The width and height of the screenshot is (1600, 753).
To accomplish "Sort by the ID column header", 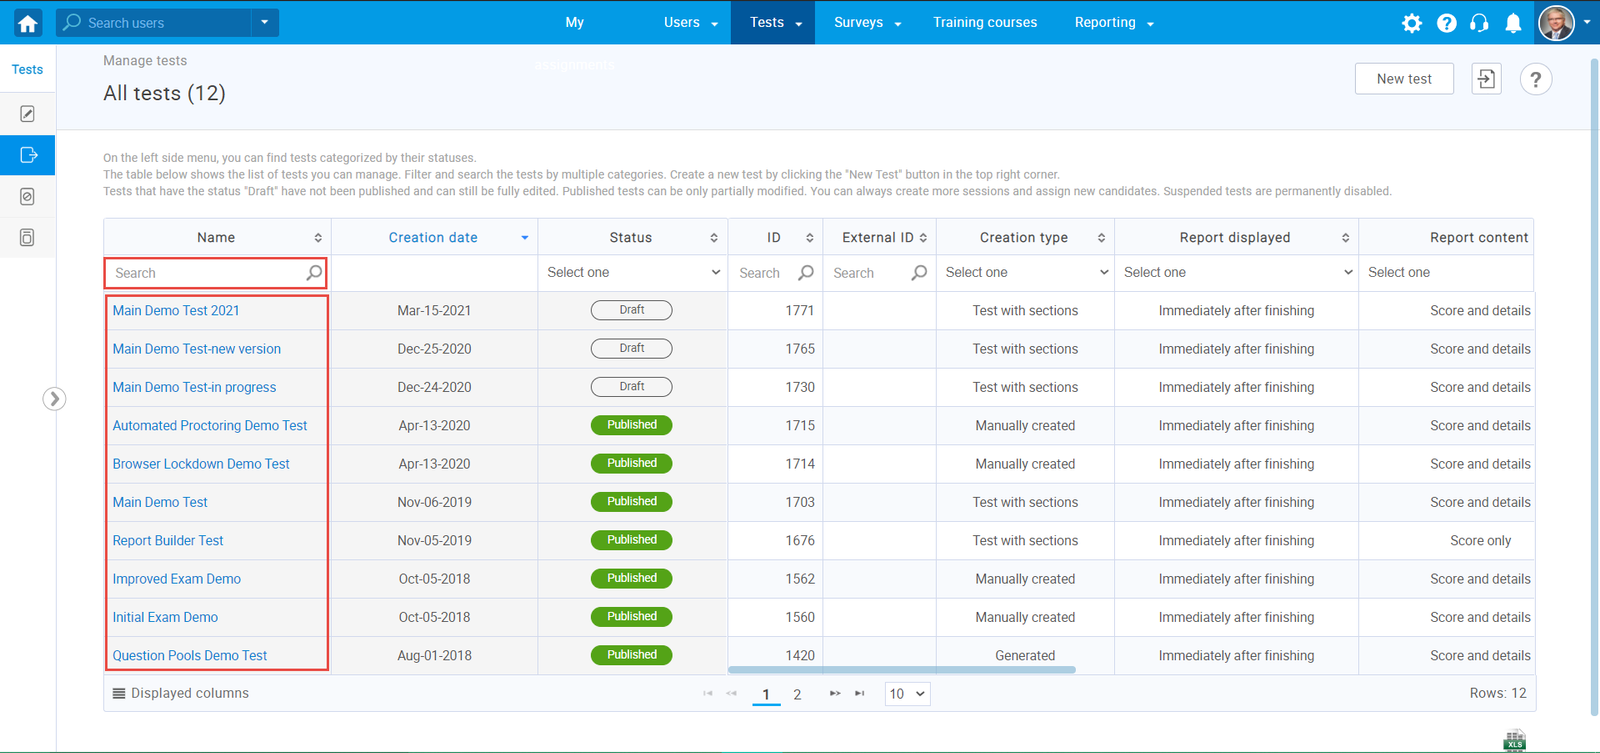I will [x=775, y=238].
